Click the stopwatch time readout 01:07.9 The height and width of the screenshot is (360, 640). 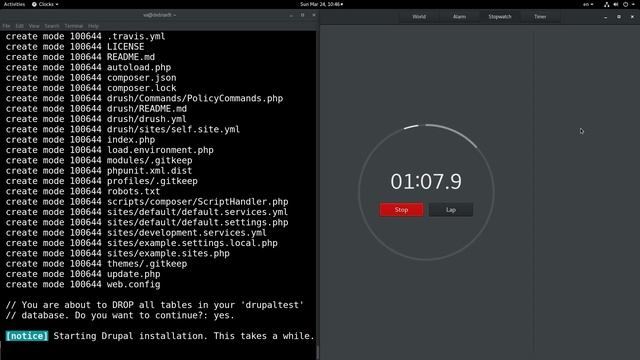tap(426, 182)
